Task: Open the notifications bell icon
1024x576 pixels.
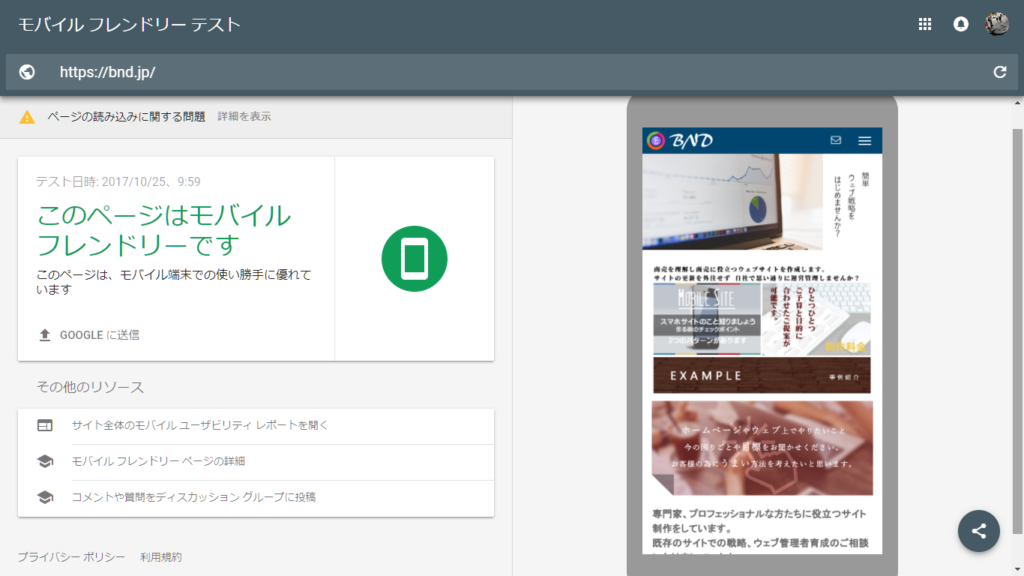Action: point(961,25)
